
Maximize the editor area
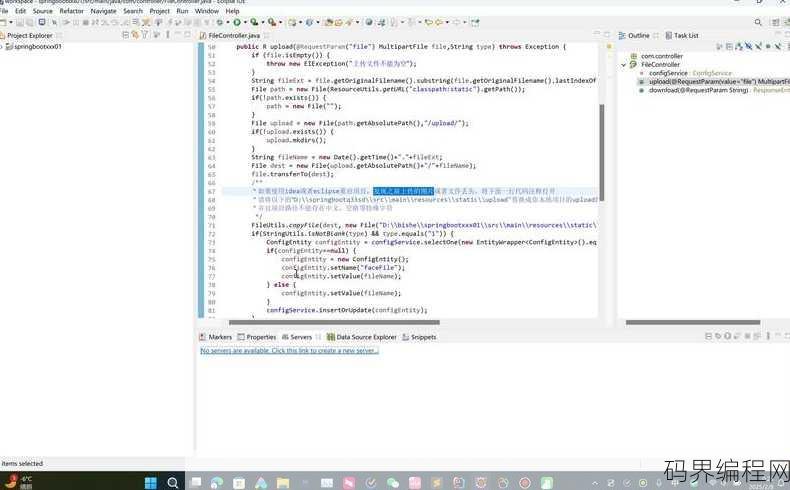(607, 34)
